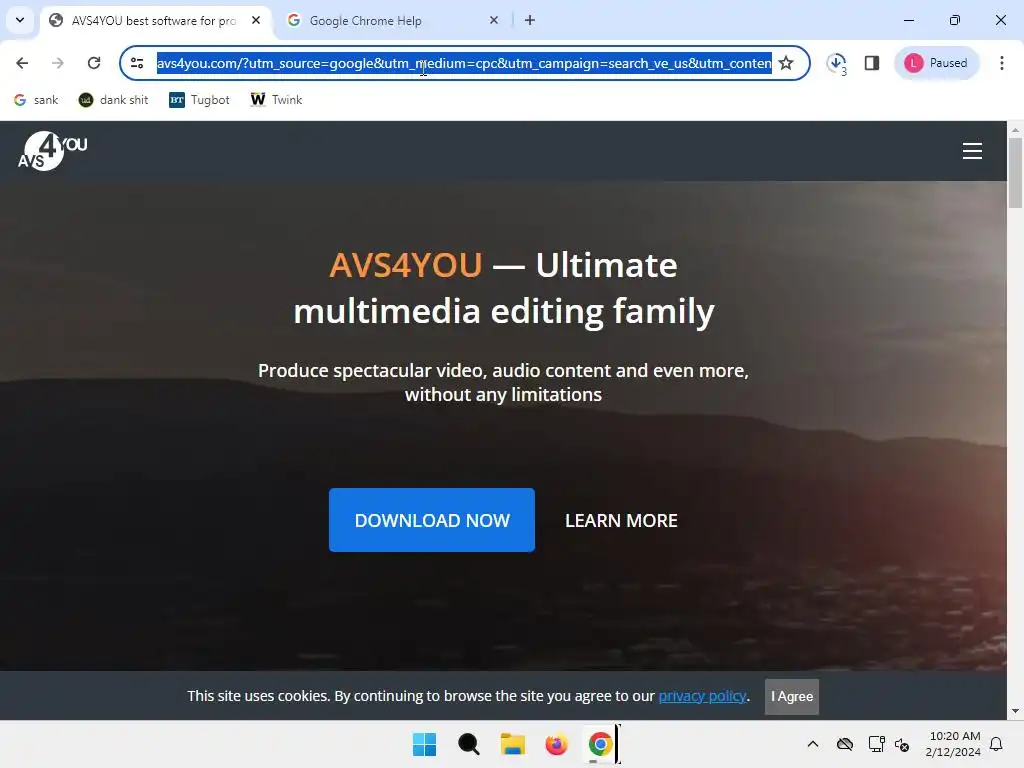Open the sank bookmark
The height and width of the screenshot is (768, 1024).
point(37,100)
